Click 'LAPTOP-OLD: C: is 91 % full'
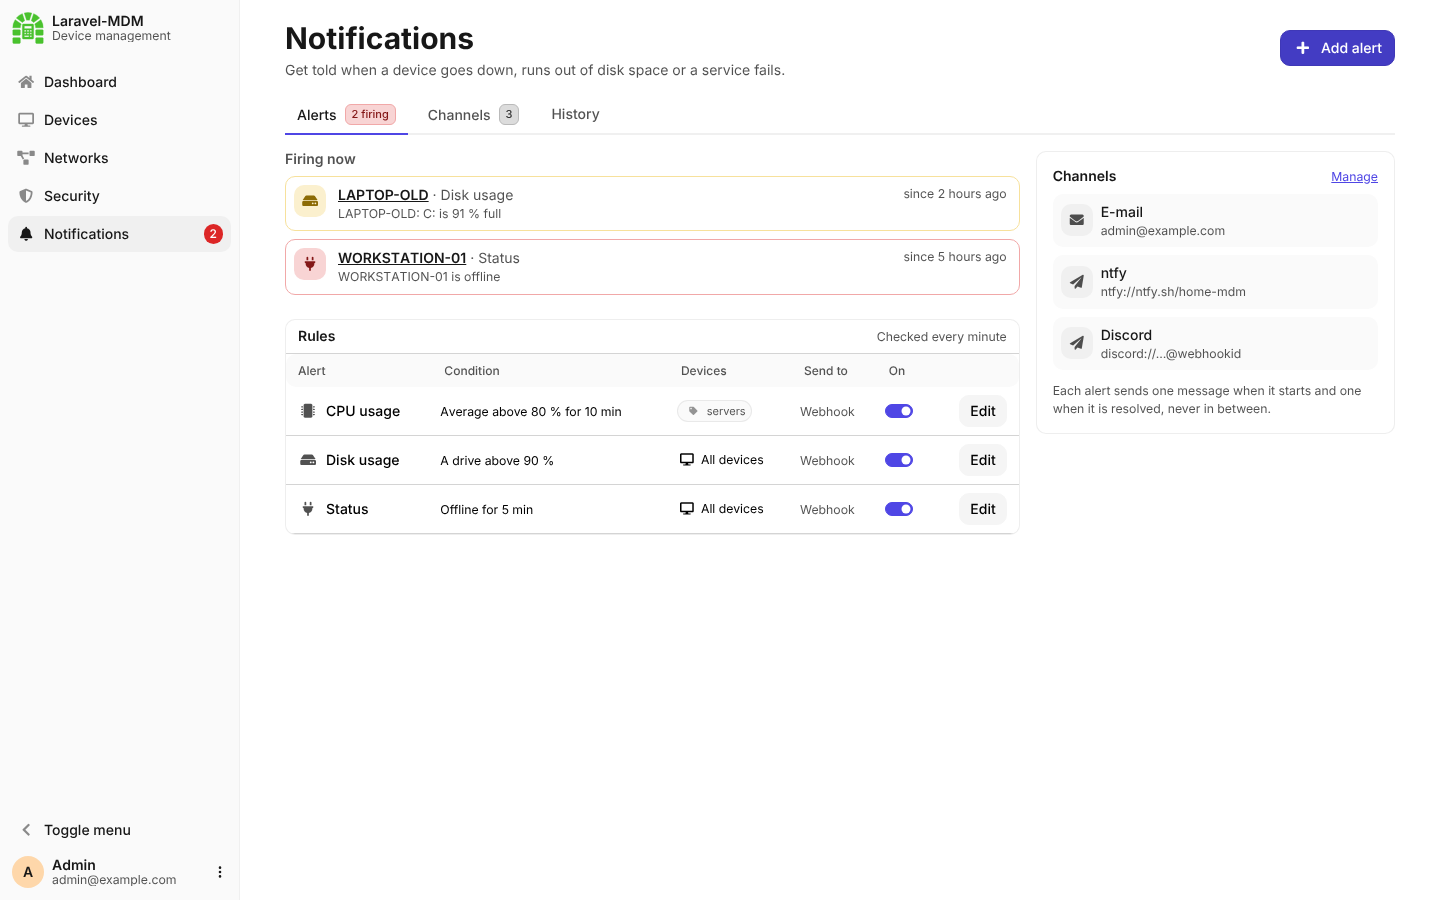 [x=420, y=214]
